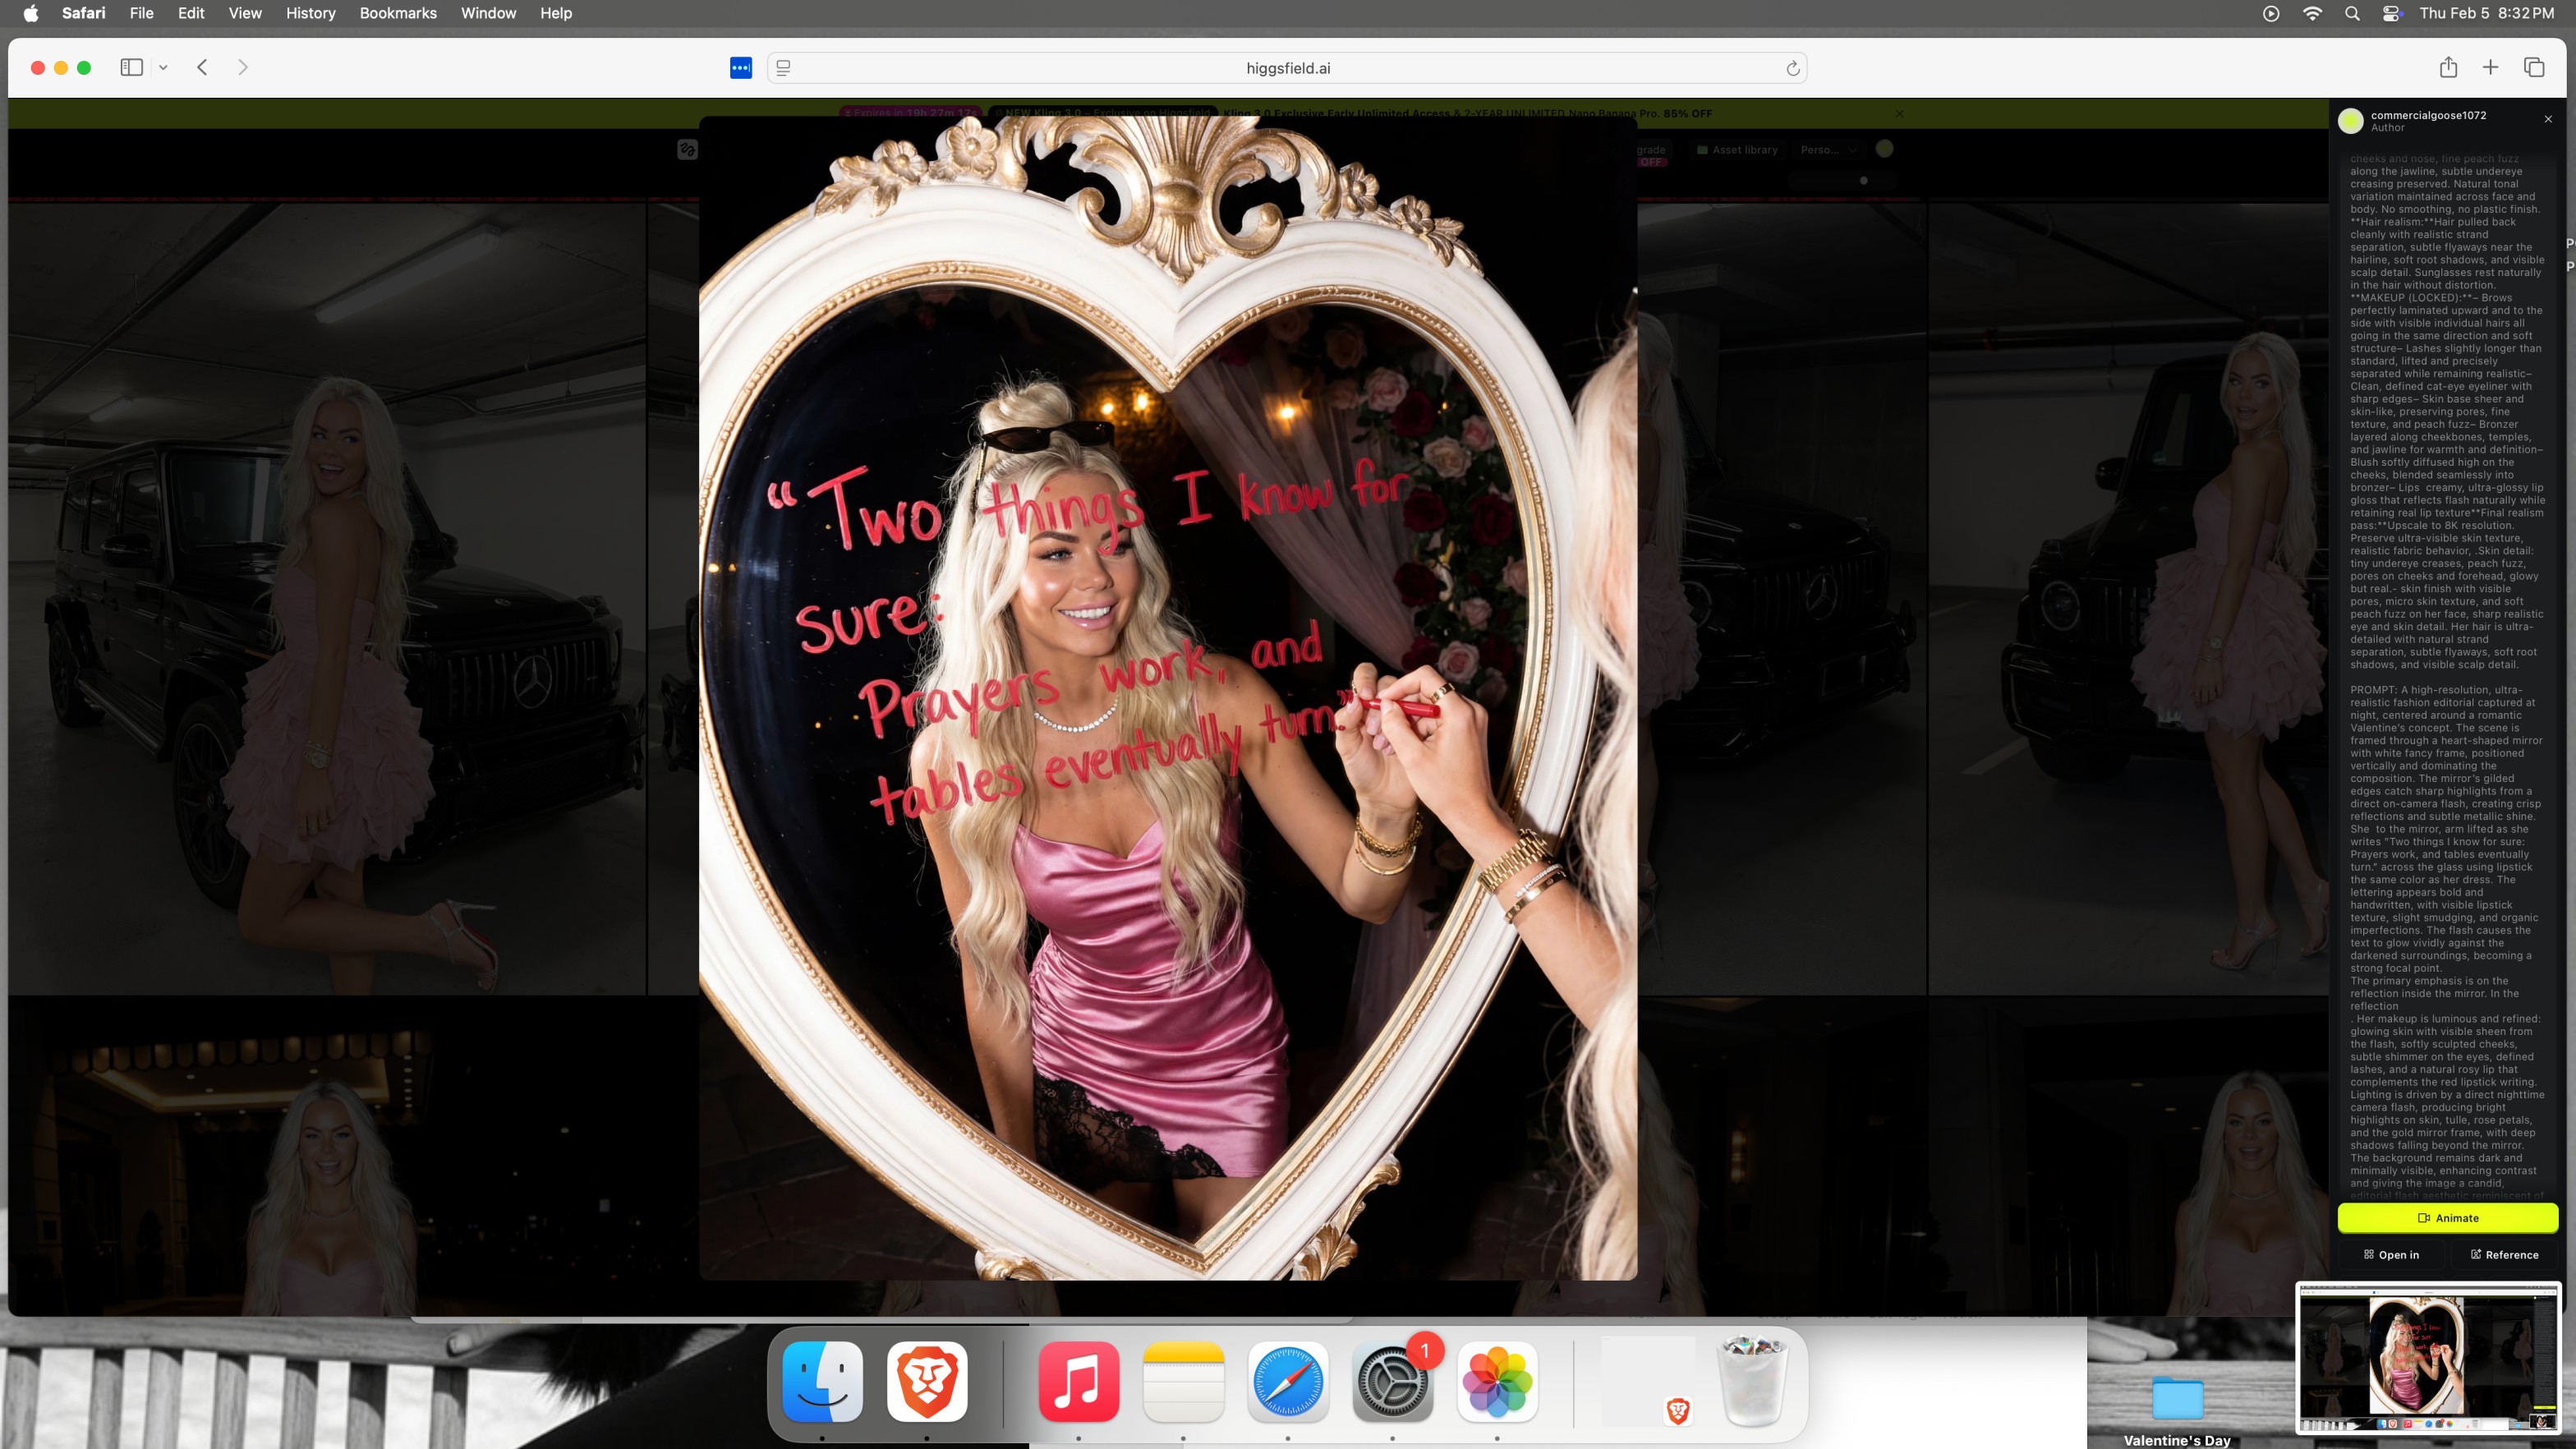This screenshot has width=2576, height=1449.
Task: Reload the higgsfield.ai page
Action: 1792,68
